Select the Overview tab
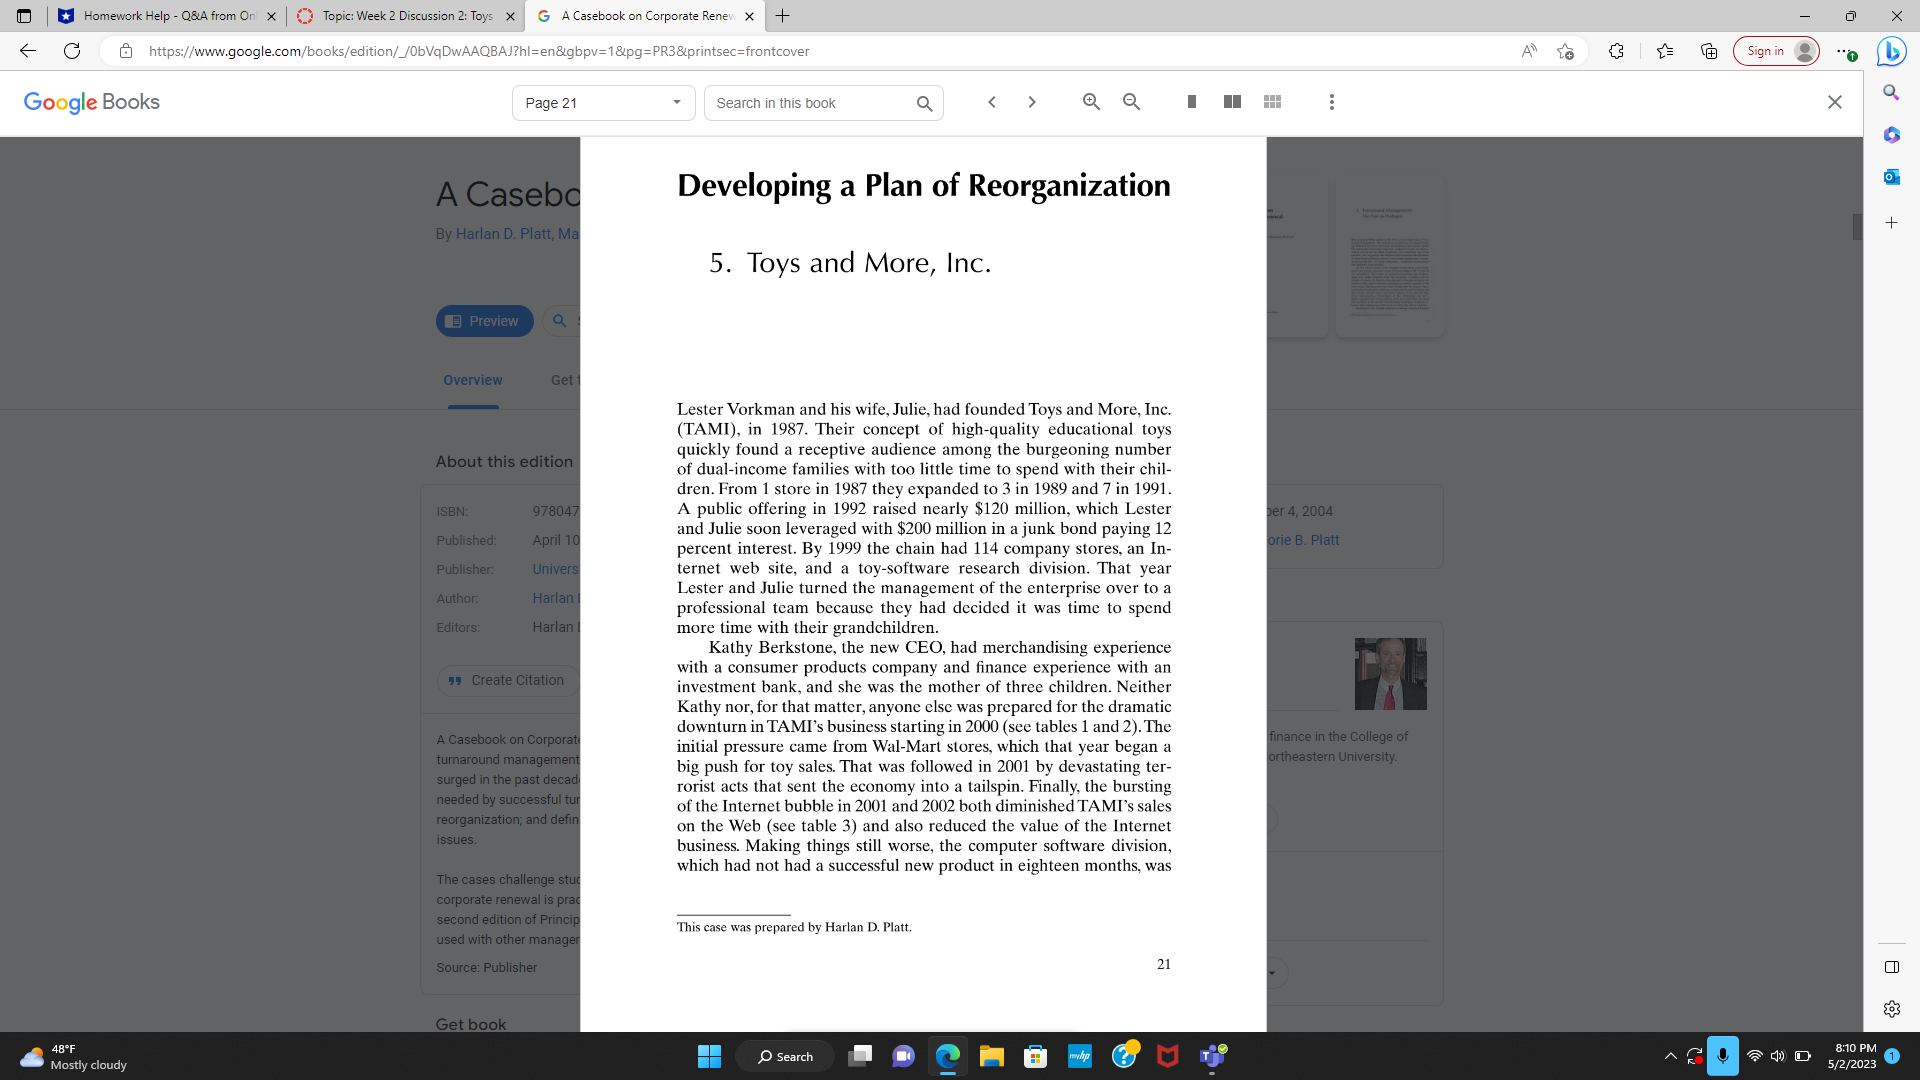The image size is (1920, 1080). coord(473,380)
